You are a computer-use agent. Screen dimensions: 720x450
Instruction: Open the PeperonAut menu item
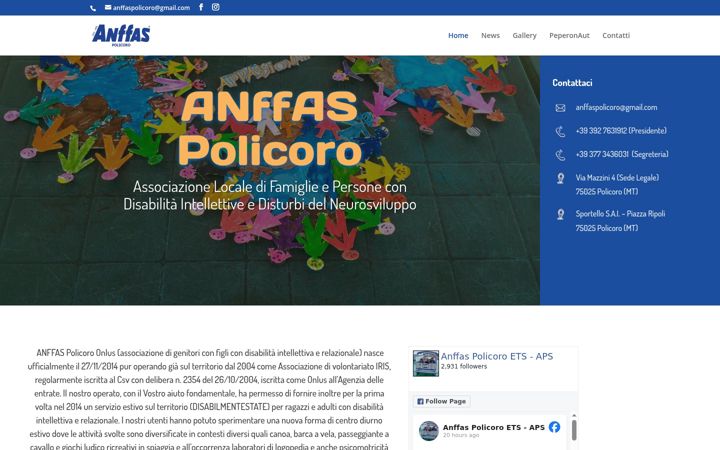point(569,35)
